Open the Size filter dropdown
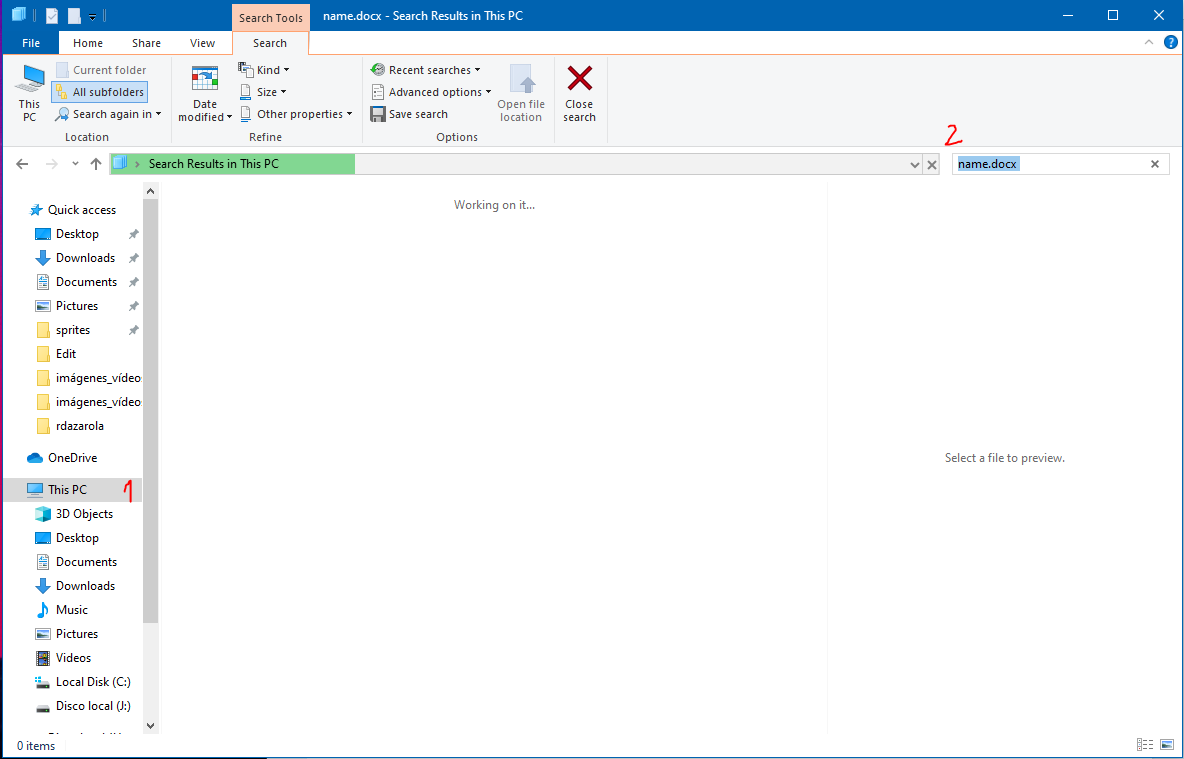Image resolution: width=1184 pixels, height=759 pixels. tap(263, 91)
